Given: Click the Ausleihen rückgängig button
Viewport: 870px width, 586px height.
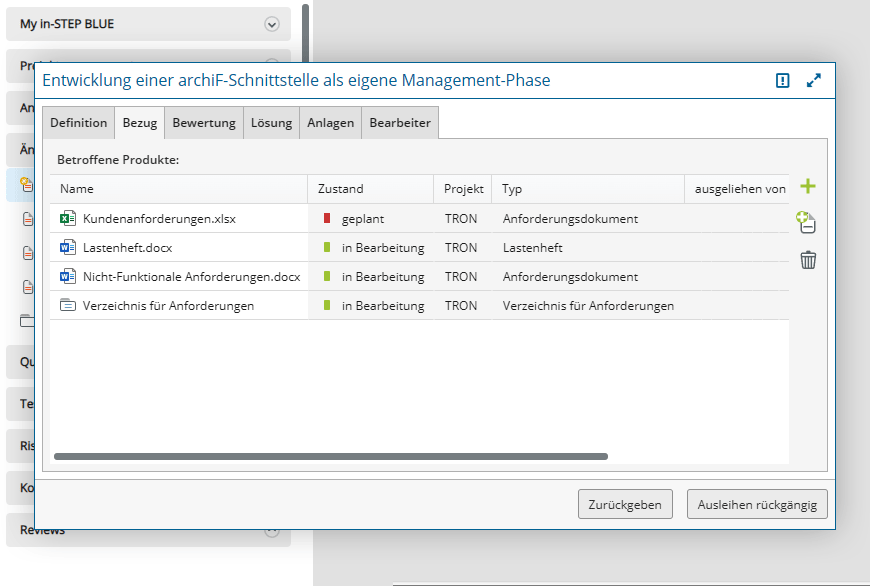Looking at the screenshot, I should 757,505.
